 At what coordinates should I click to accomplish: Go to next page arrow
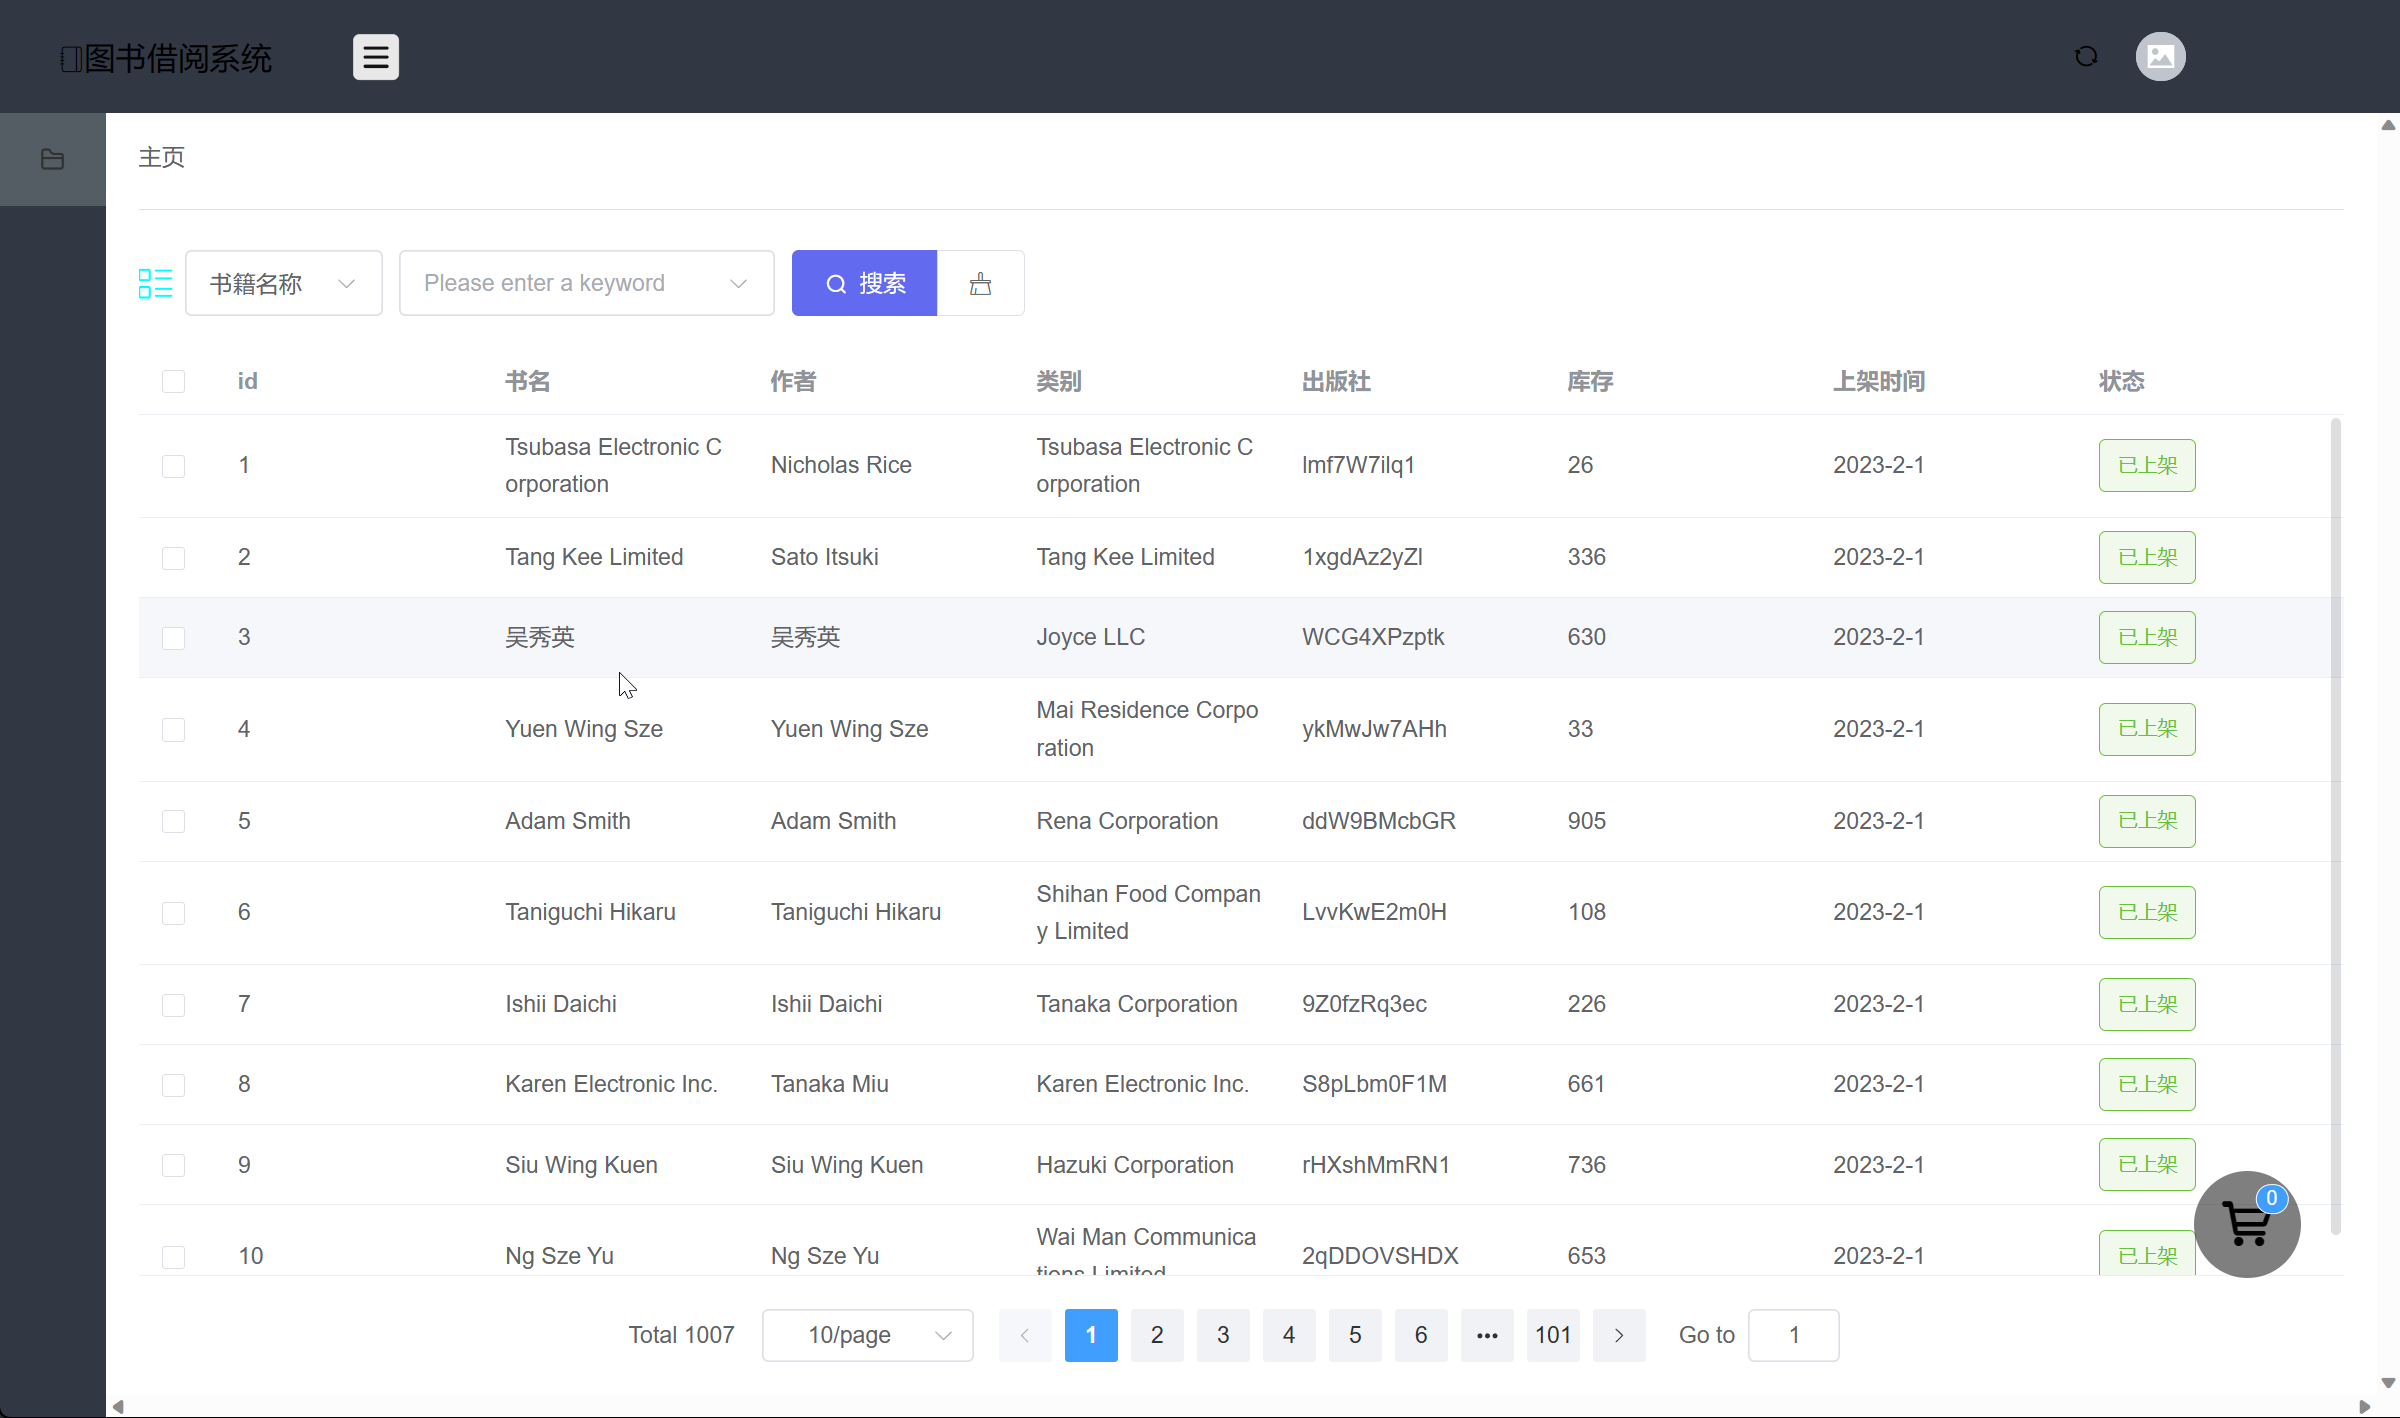tap(1619, 1335)
